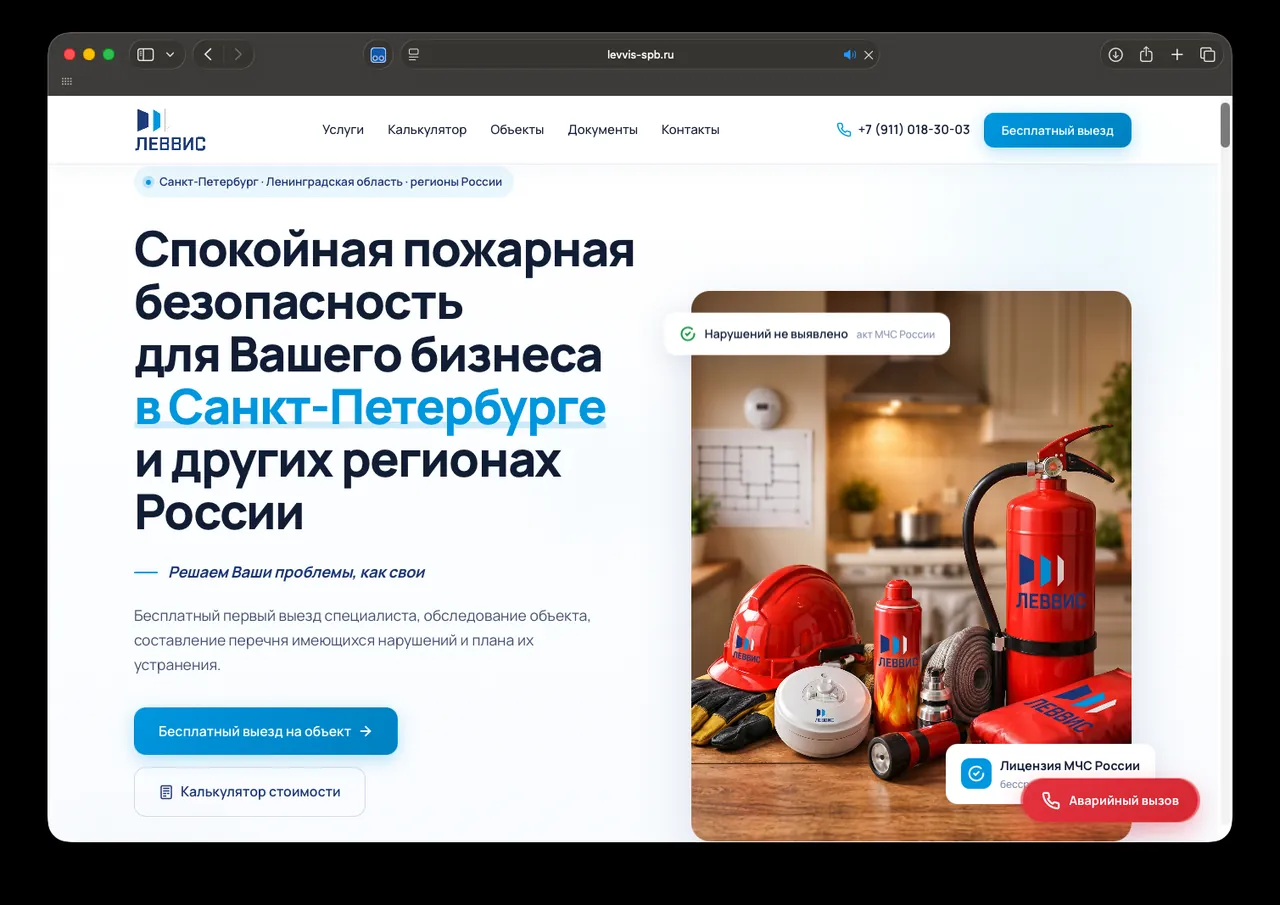Open the Объекты menu item
1280x905 pixels.
click(517, 130)
